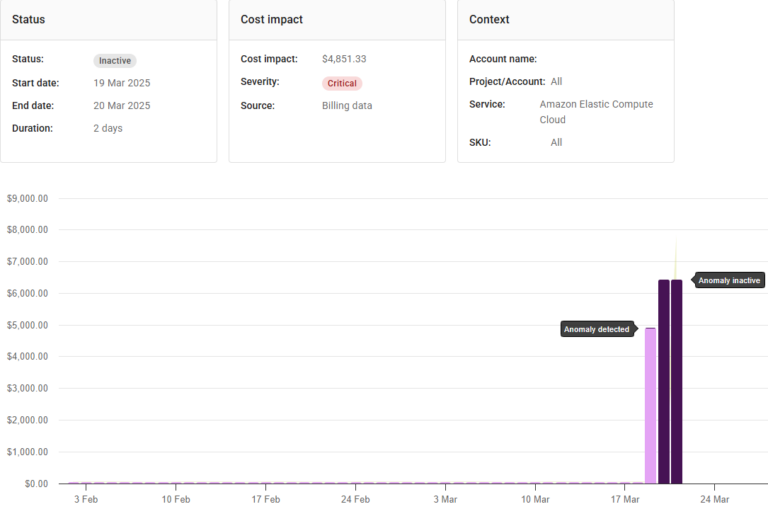Click the Anomaly inactive chart label

coord(729,280)
